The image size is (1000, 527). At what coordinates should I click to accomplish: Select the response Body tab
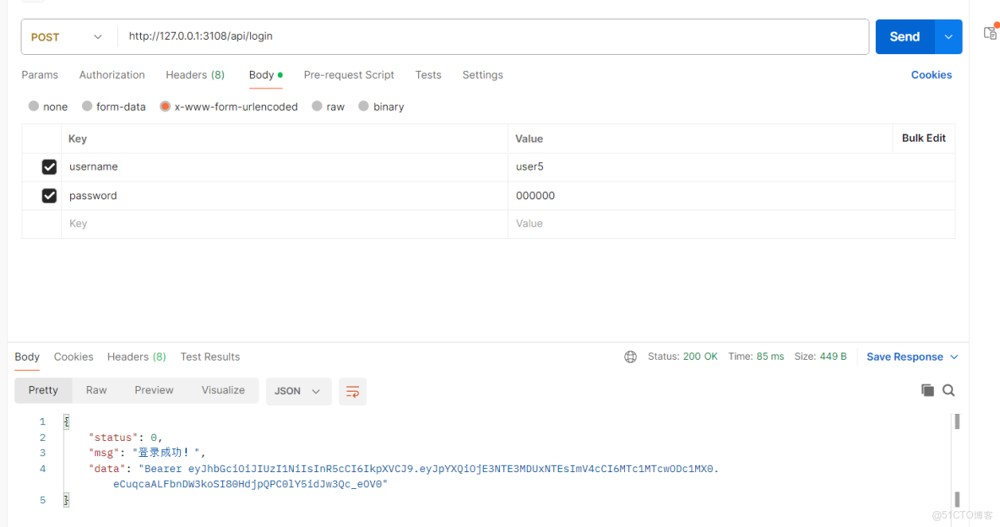point(27,357)
